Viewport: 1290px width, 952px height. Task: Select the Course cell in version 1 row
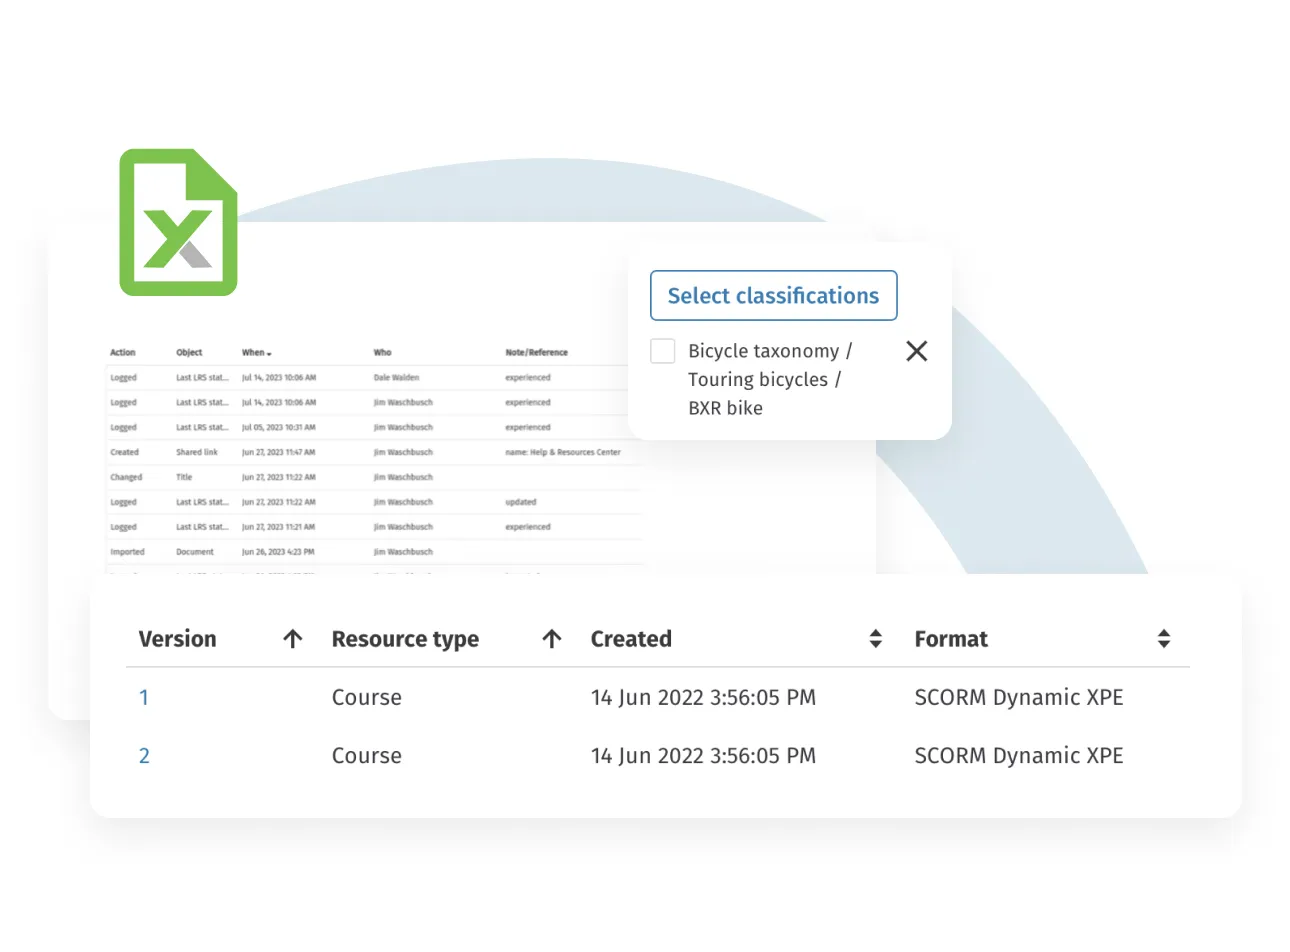(x=367, y=698)
